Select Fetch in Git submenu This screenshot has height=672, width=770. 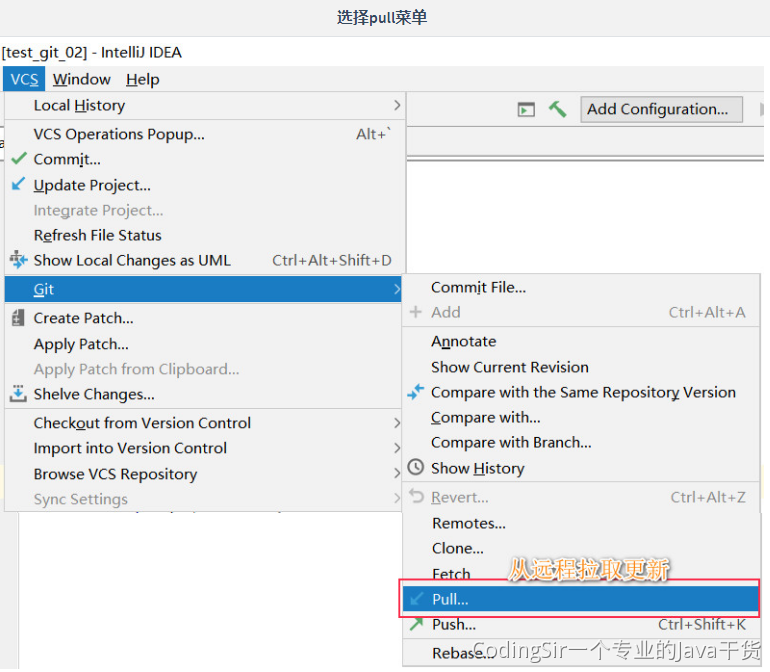point(581,573)
